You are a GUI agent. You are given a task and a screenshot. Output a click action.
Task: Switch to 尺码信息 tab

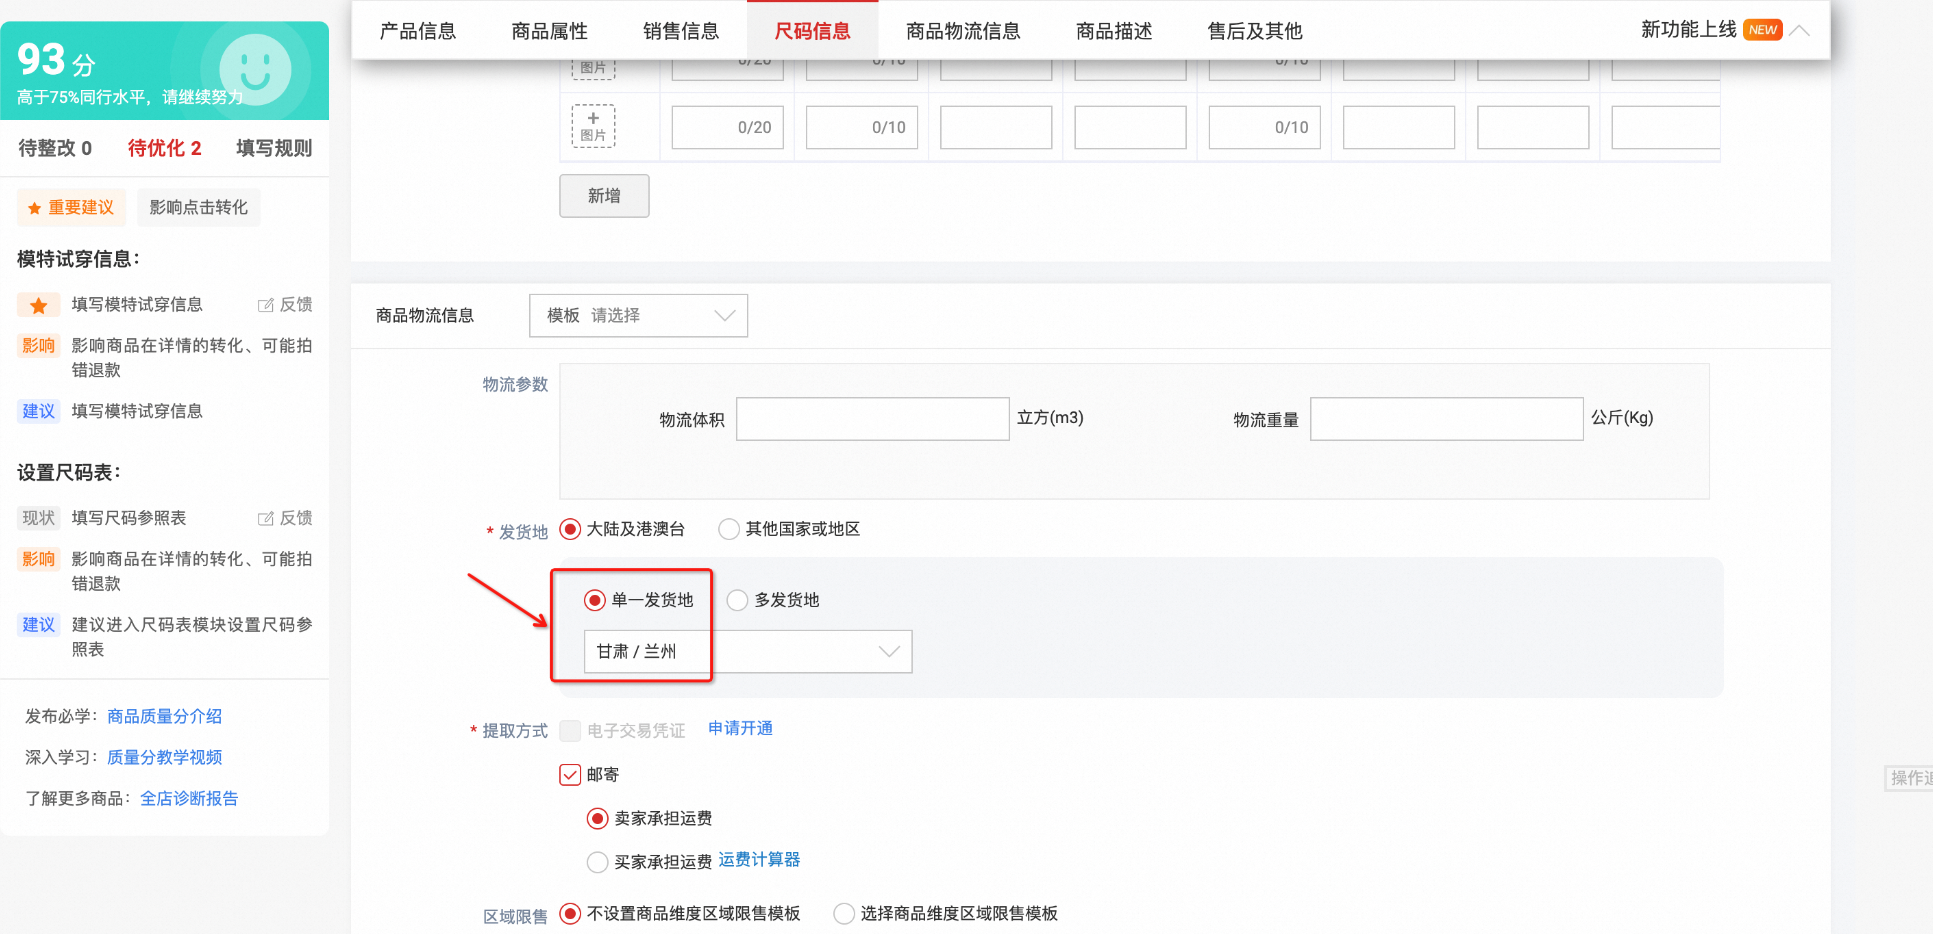[x=813, y=31]
